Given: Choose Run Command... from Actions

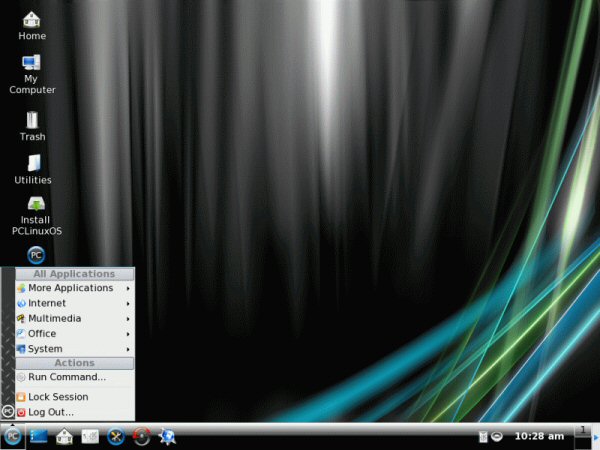Looking at the screenshot, I should click(66, 377).
